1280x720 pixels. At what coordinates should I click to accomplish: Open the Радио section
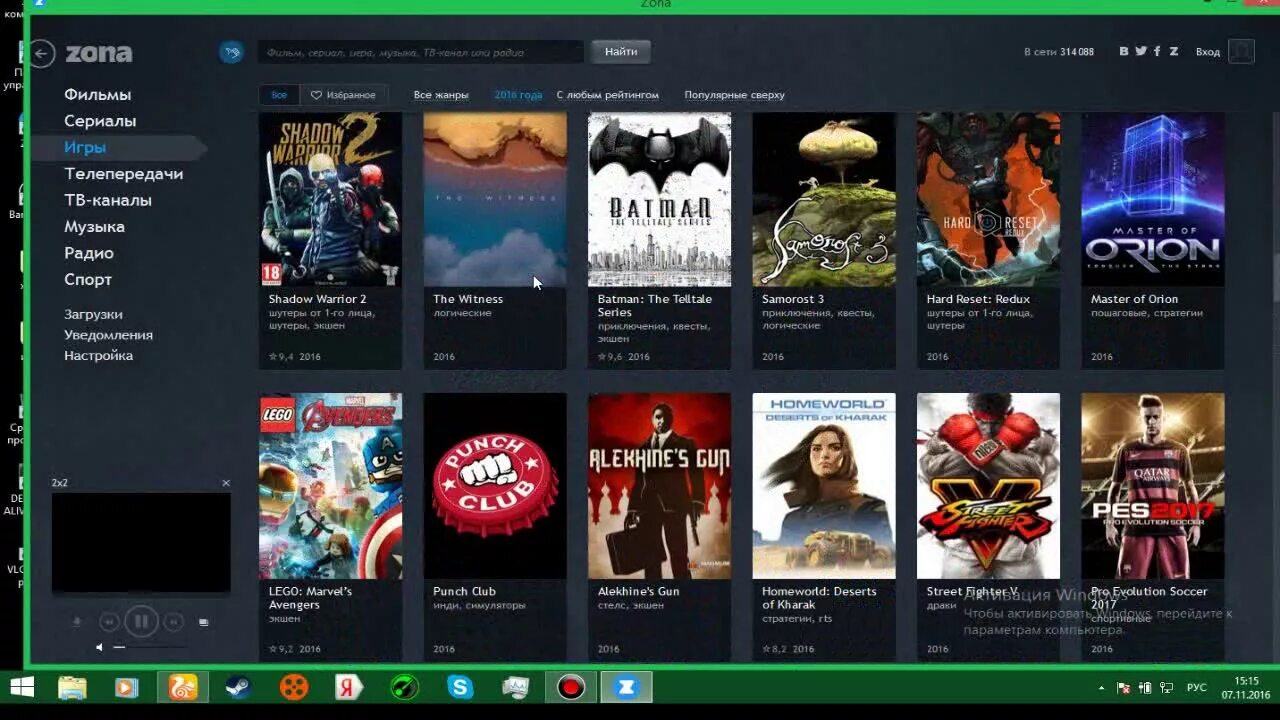click(89, 253)
